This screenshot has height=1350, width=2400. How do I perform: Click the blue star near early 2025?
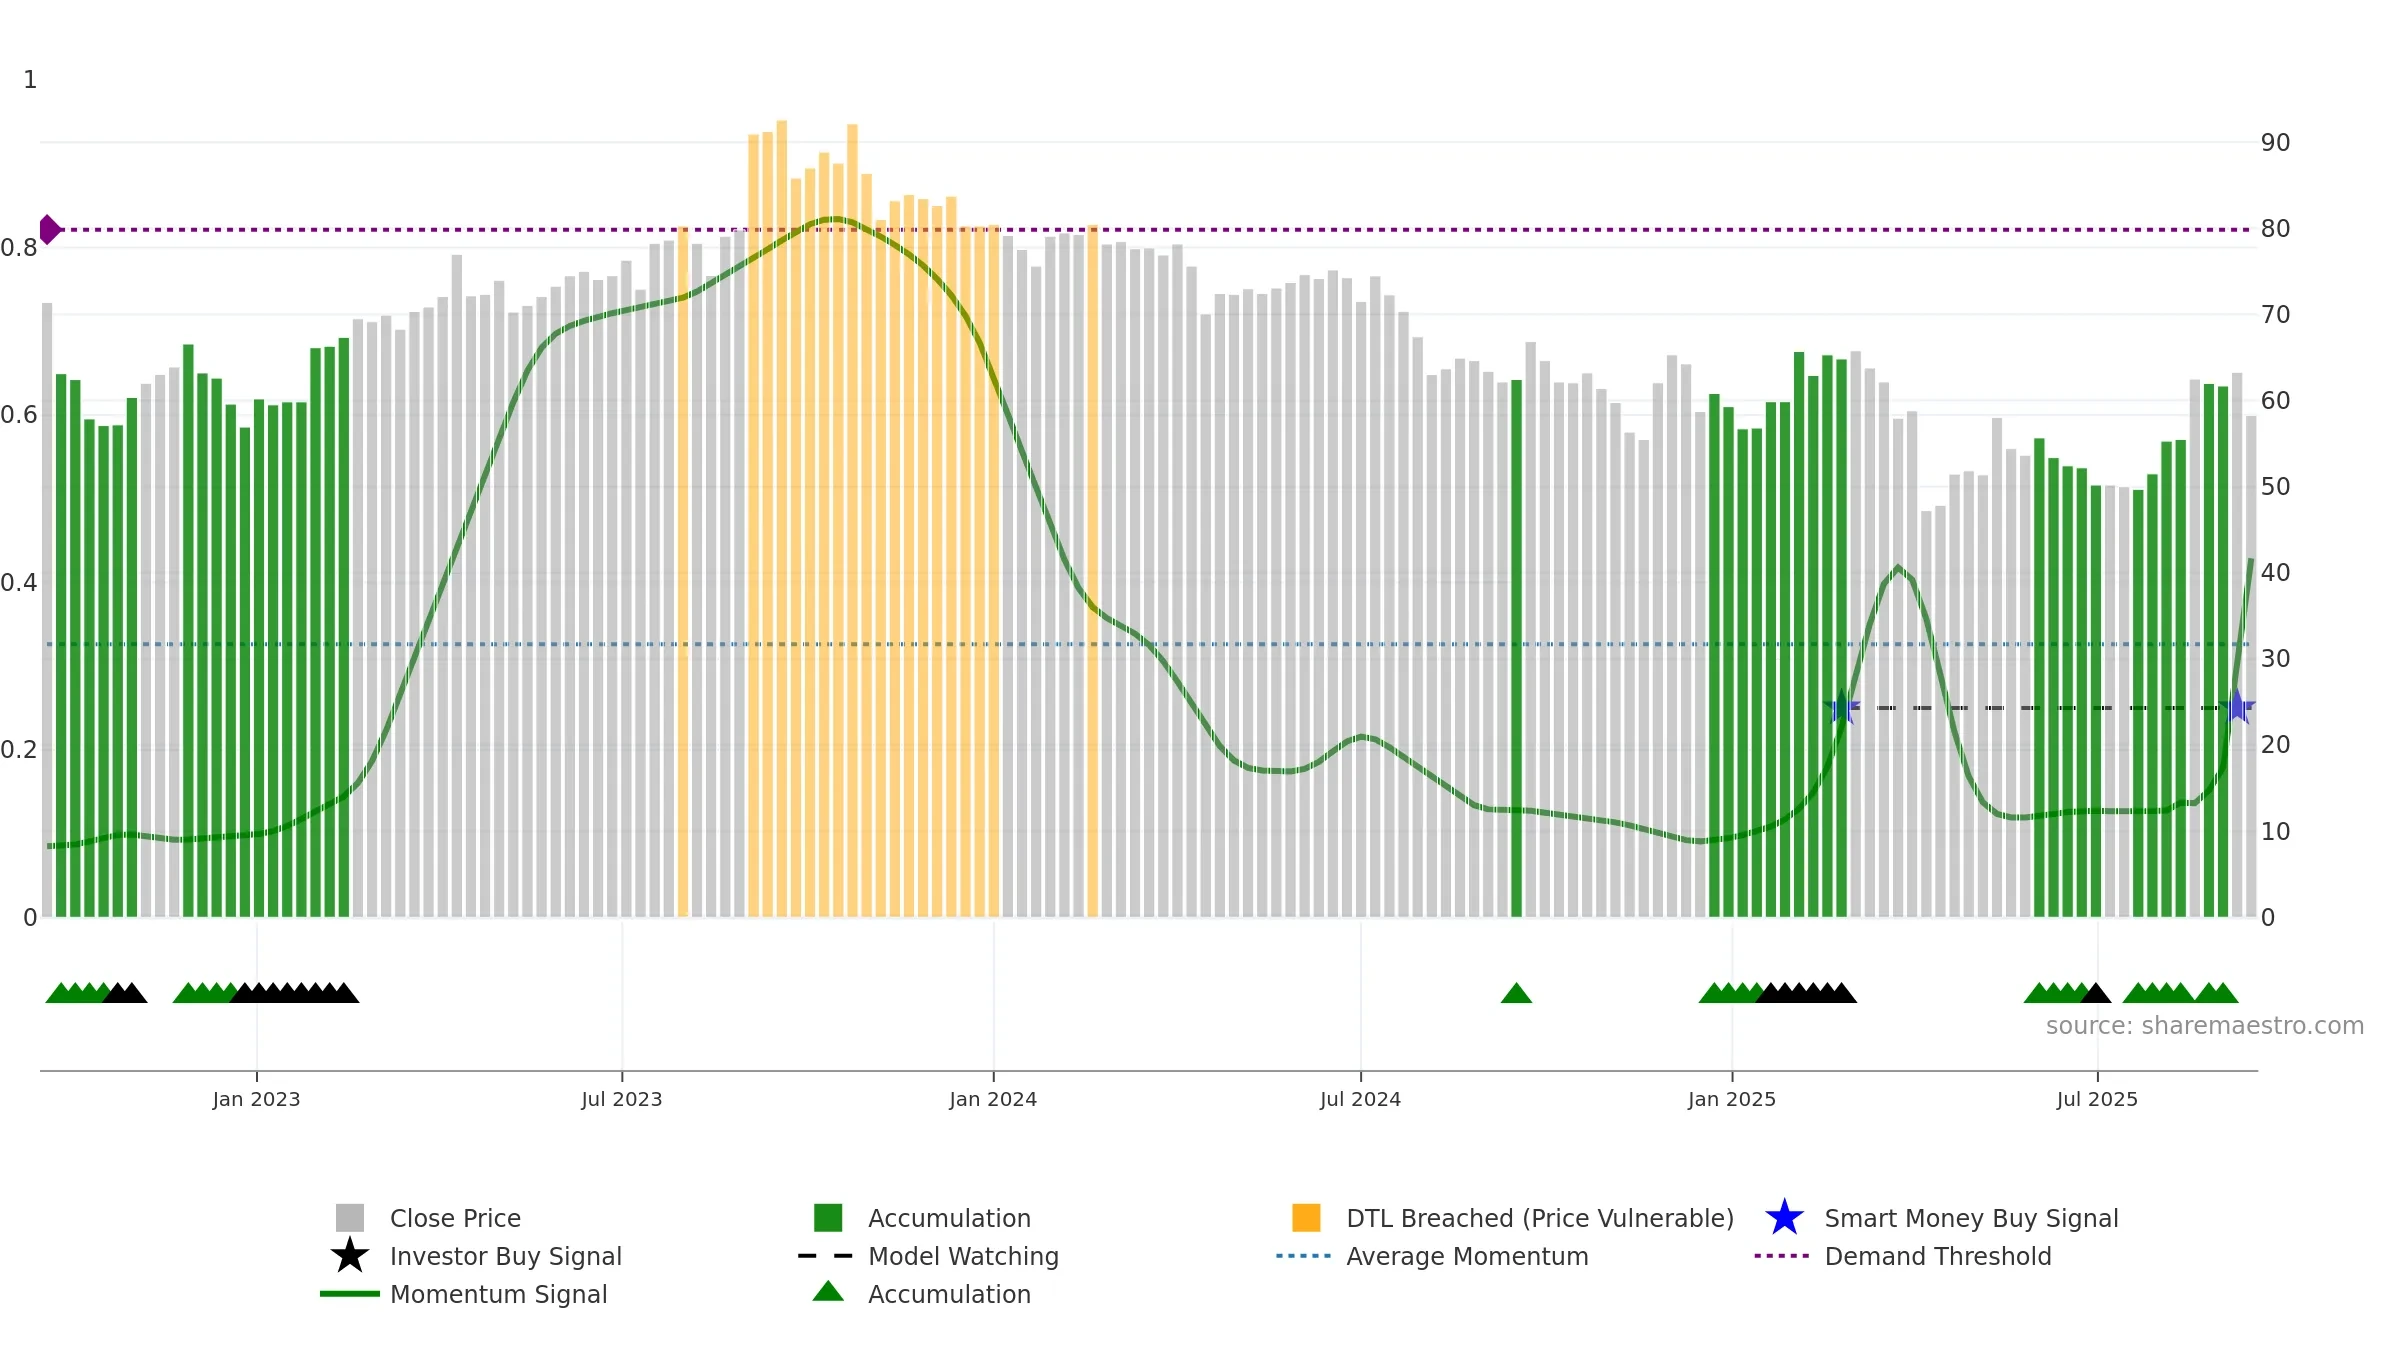coord(1842,707)
